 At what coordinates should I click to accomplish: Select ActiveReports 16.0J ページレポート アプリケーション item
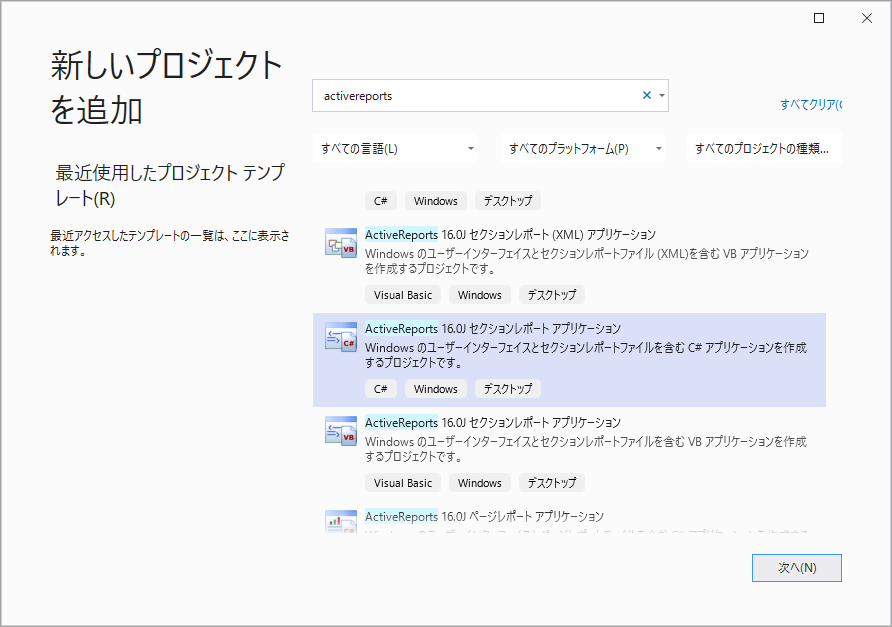point(484,516)
